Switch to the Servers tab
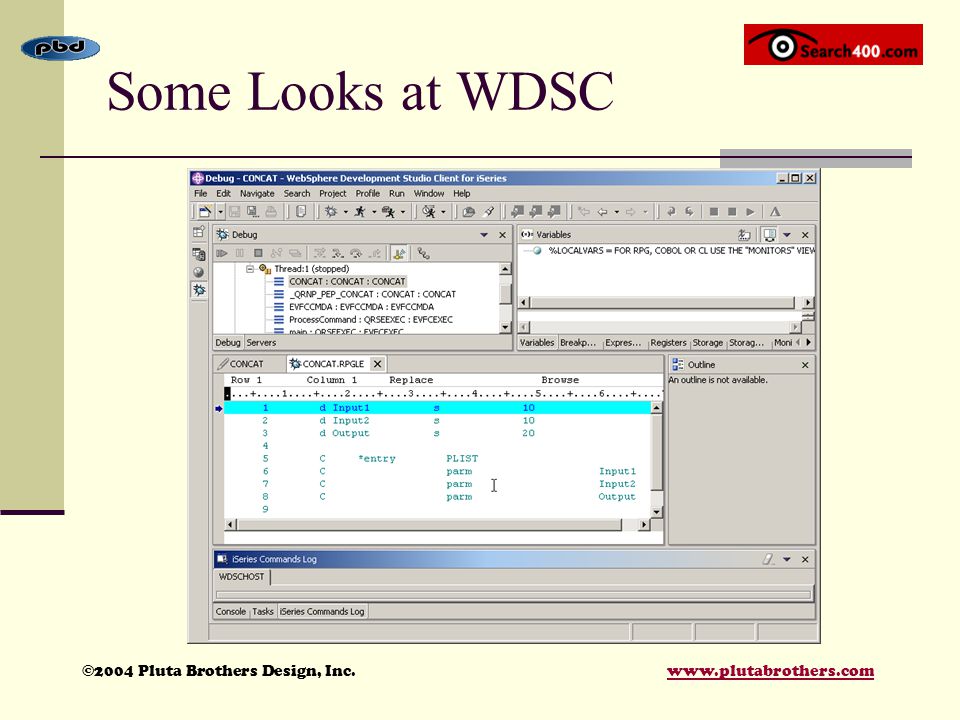Screen dimensions: 960x720 pyautogui.click(x=261, y=343)
